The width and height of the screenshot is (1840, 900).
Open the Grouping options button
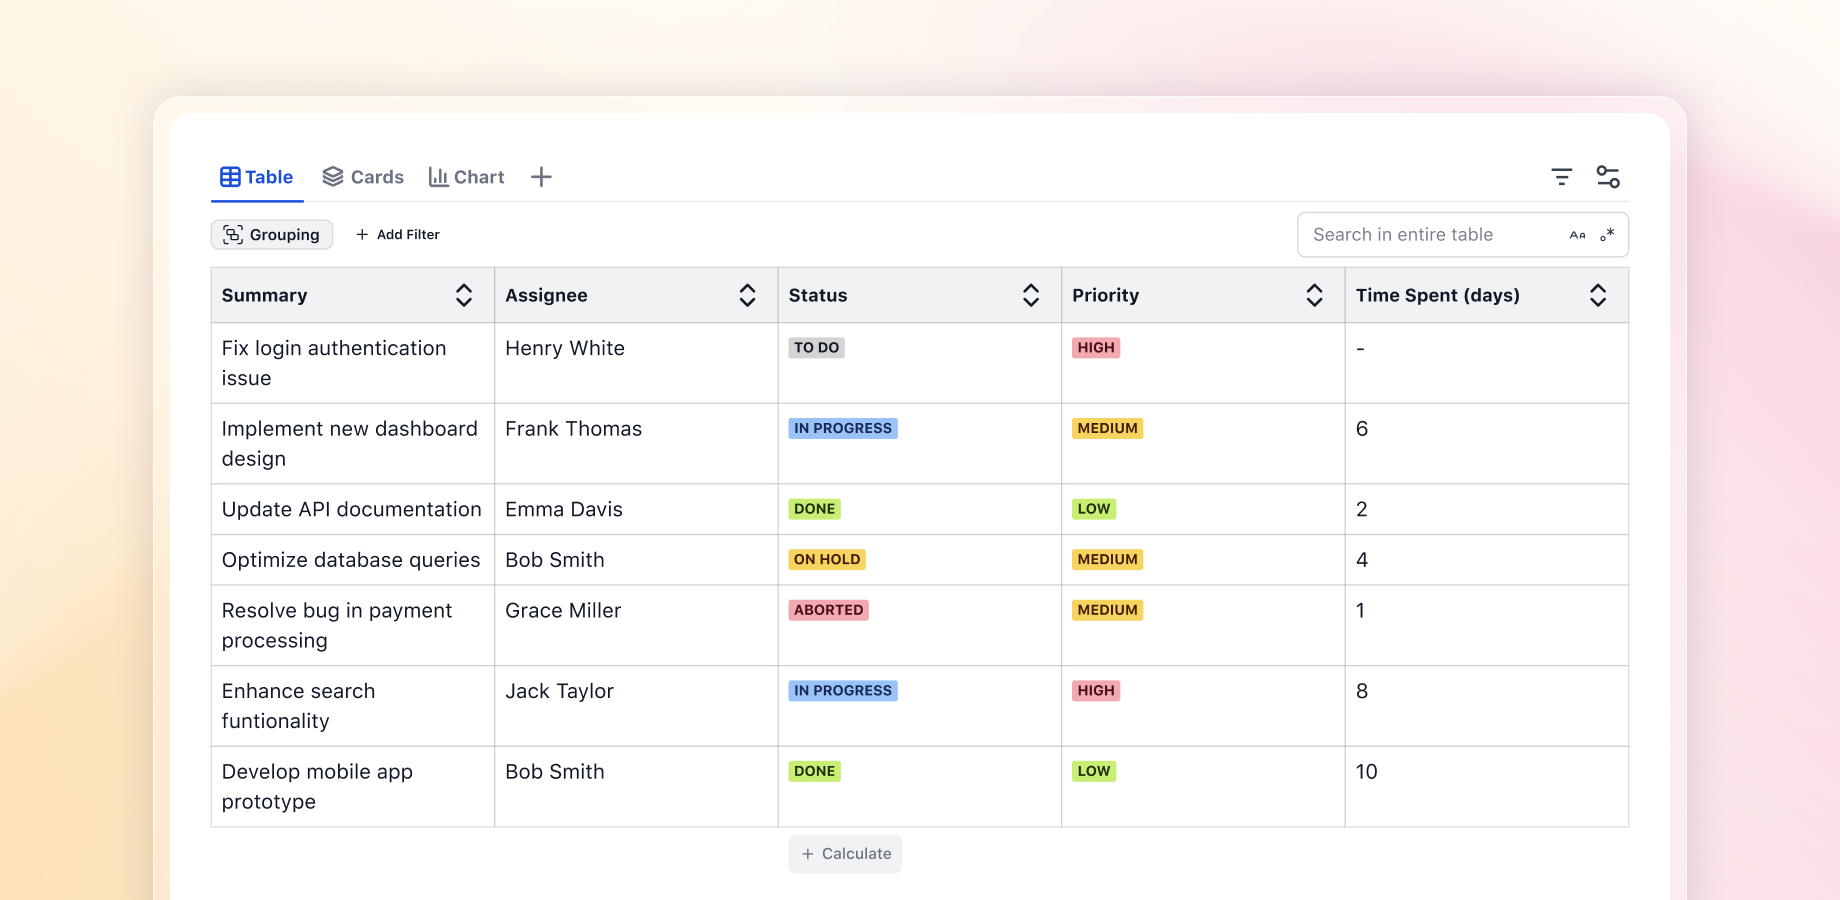point(272,235)
